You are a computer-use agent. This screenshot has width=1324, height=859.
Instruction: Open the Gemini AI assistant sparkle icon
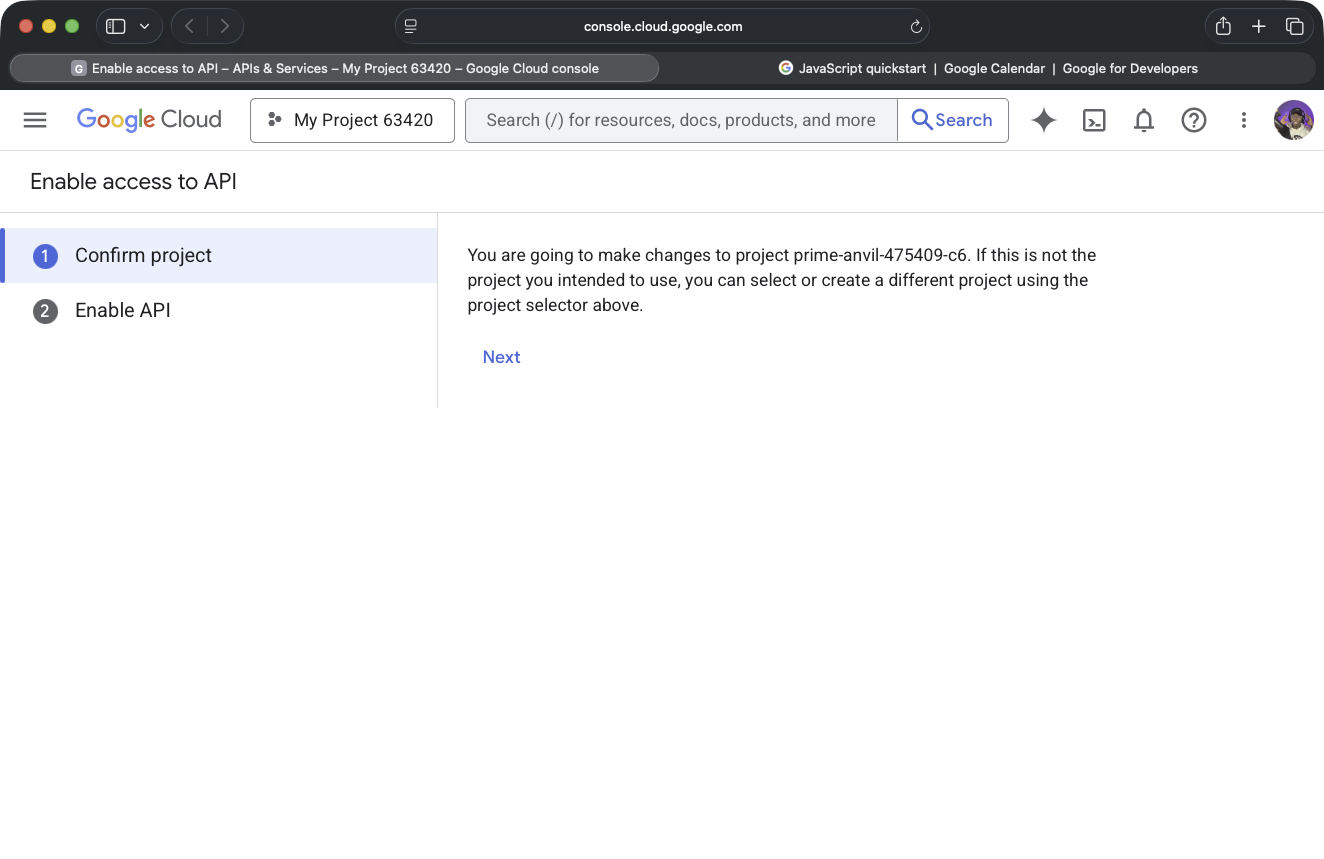pyautogui.click(x=1044, y=120)
